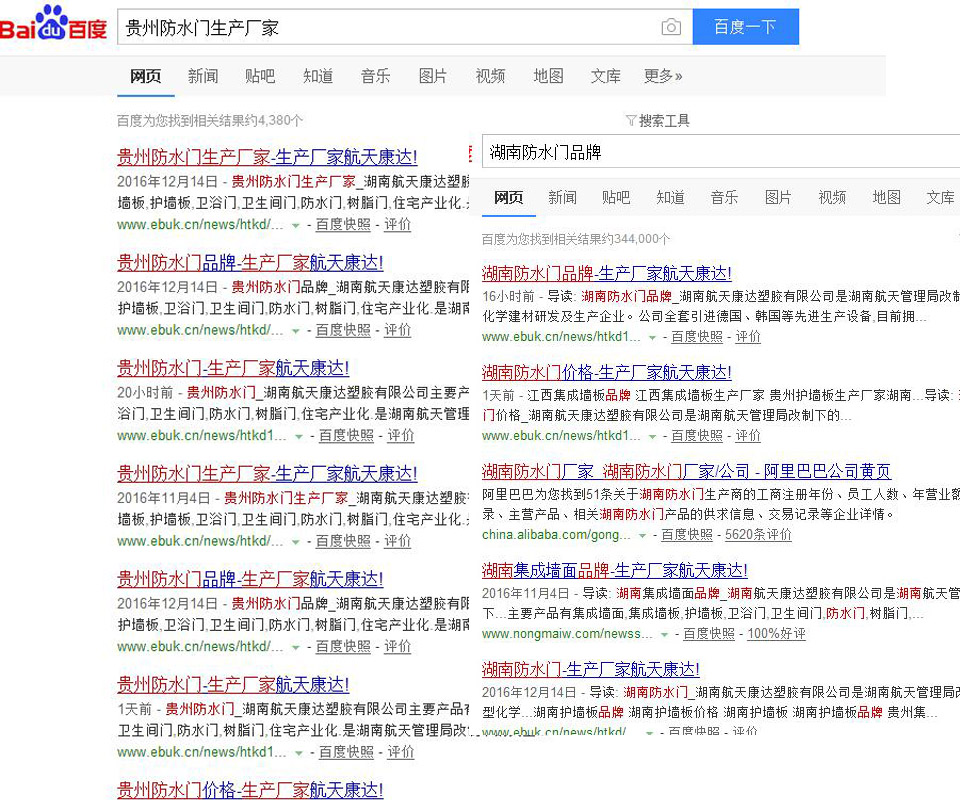Open 百度快照 for the nongmaiw.com result
The width and height of the screenshot is (960, 800).
pos(709,634)
